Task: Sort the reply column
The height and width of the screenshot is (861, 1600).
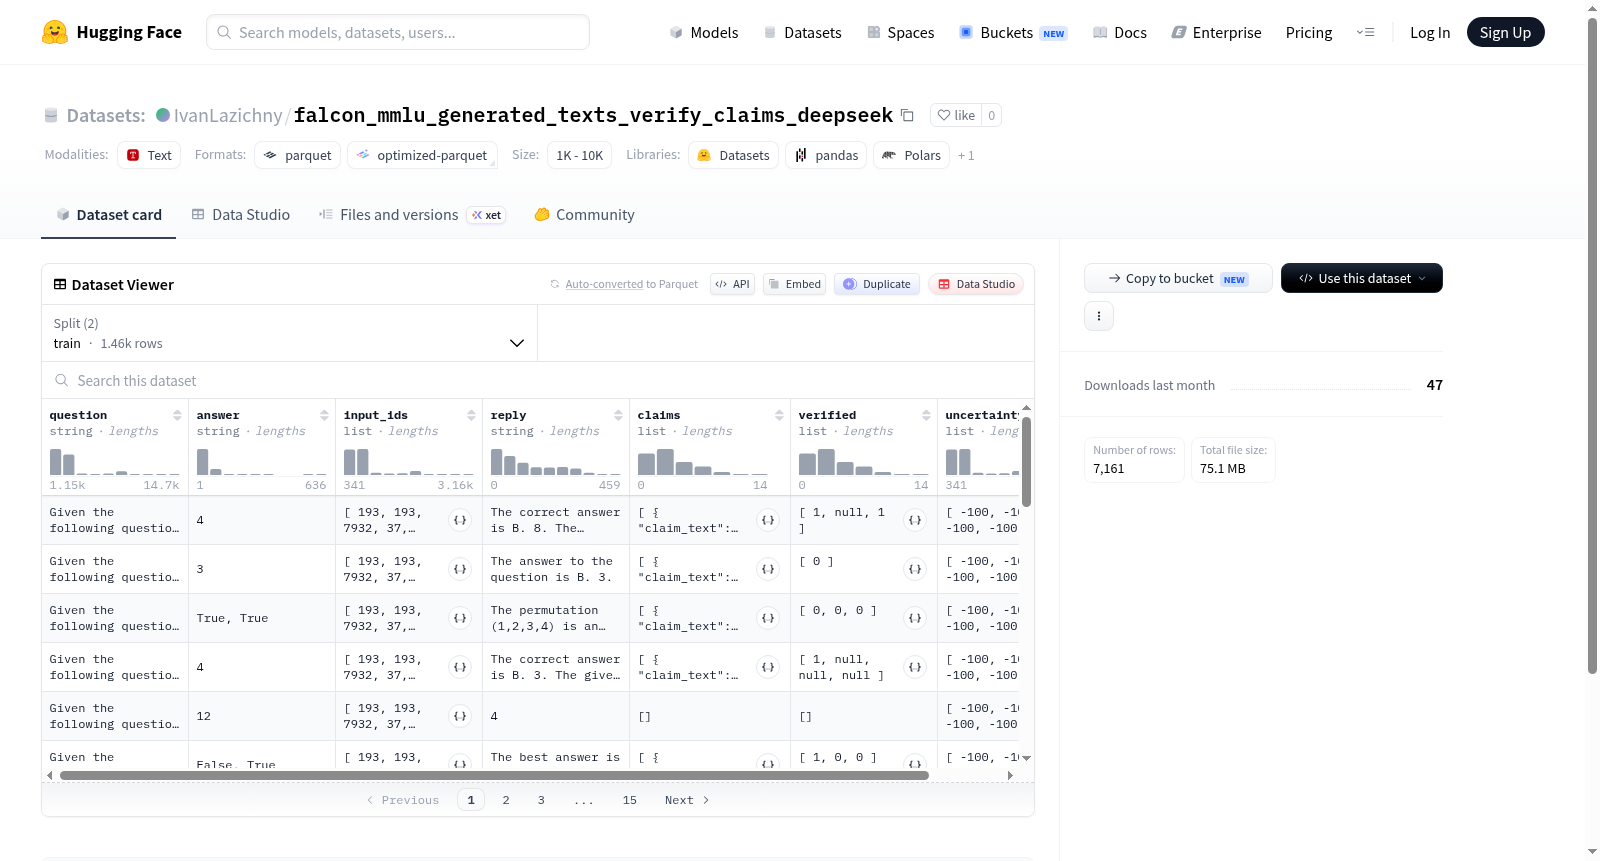Action: coord(618,415)
